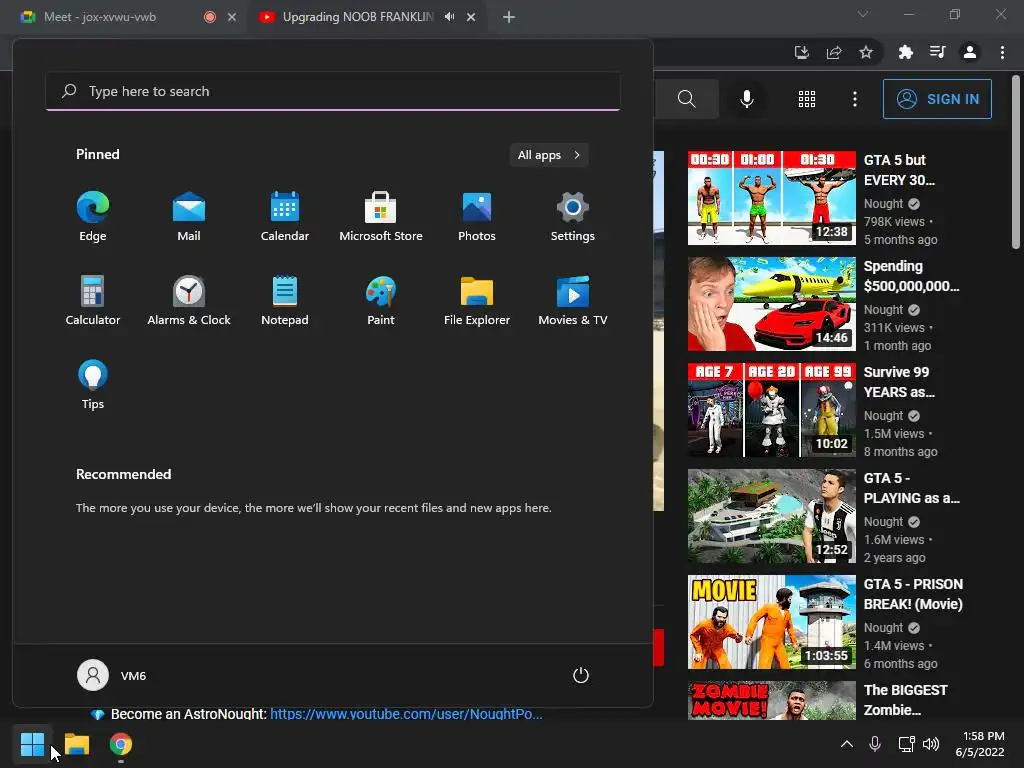This screenshot has height=768, width=1024.
Task: Open File Explorer from the taskbar
Action: pos(76,744)
